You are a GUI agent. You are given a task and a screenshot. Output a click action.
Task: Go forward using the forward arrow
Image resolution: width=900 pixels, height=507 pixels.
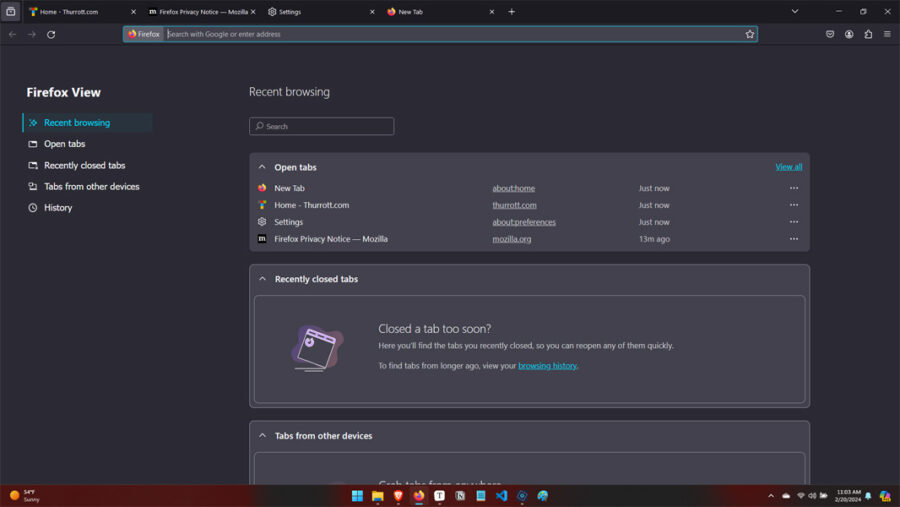click(32, 34)
